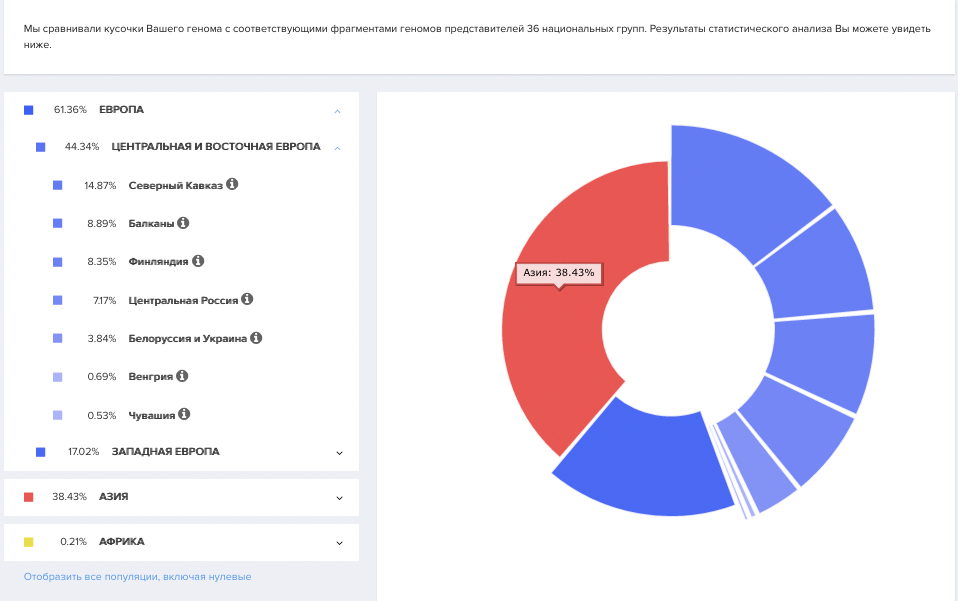The height and width of the screenshot is (601, 958).
Task: Expand the АЗИЯ section chevron
Action: pyautogui.click(x=340, y=497)
